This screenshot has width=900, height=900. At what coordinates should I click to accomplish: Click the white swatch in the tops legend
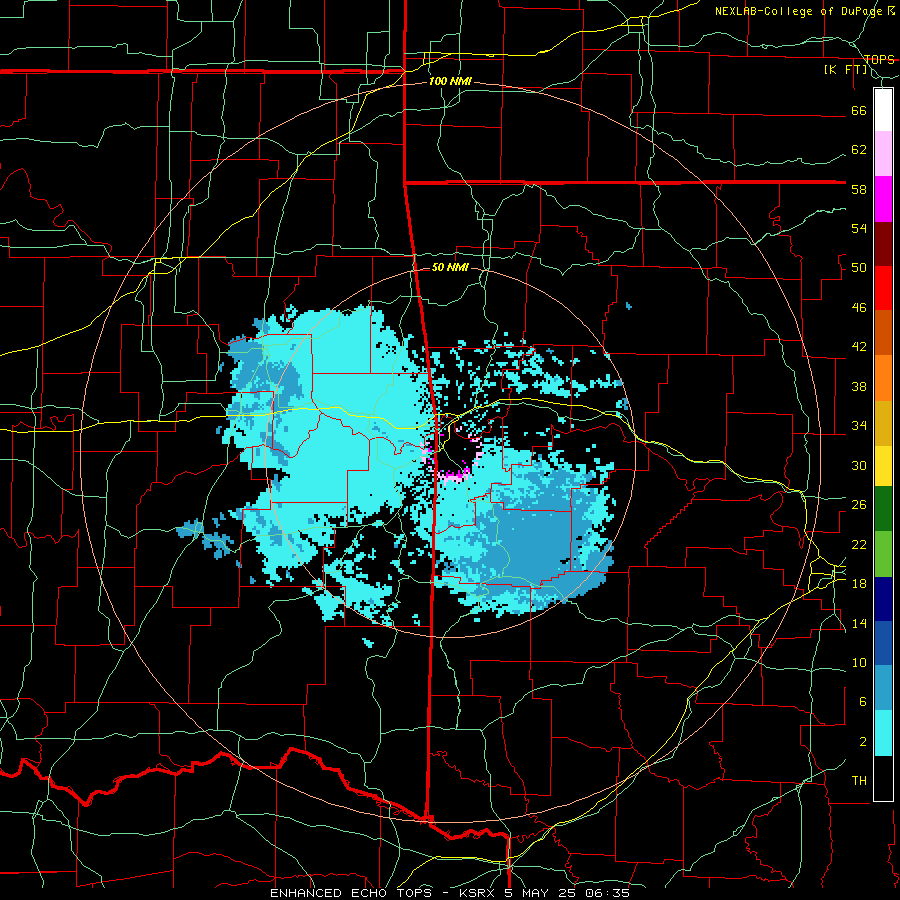click(883, 110)
